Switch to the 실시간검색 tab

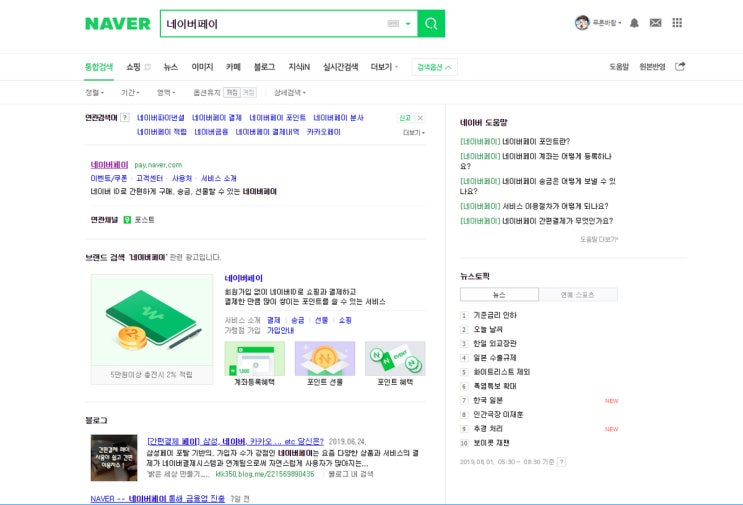[341, 67]
